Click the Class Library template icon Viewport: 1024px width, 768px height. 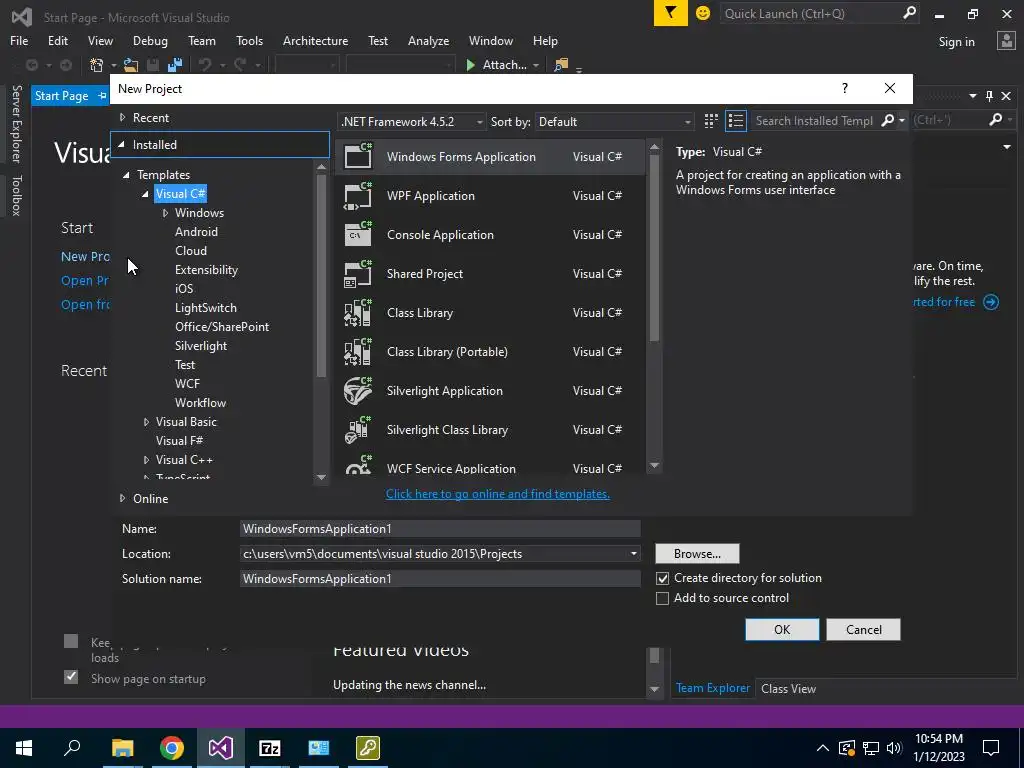358,313
